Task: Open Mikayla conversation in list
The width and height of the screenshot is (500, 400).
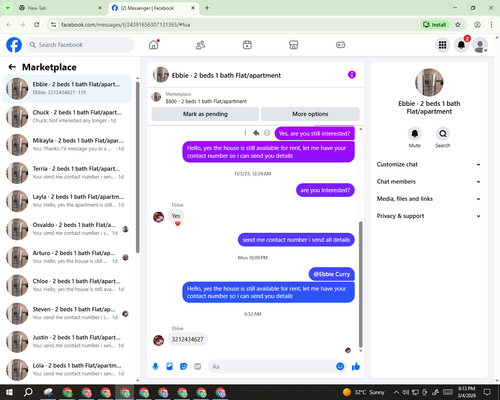Action: click(67, 145)
